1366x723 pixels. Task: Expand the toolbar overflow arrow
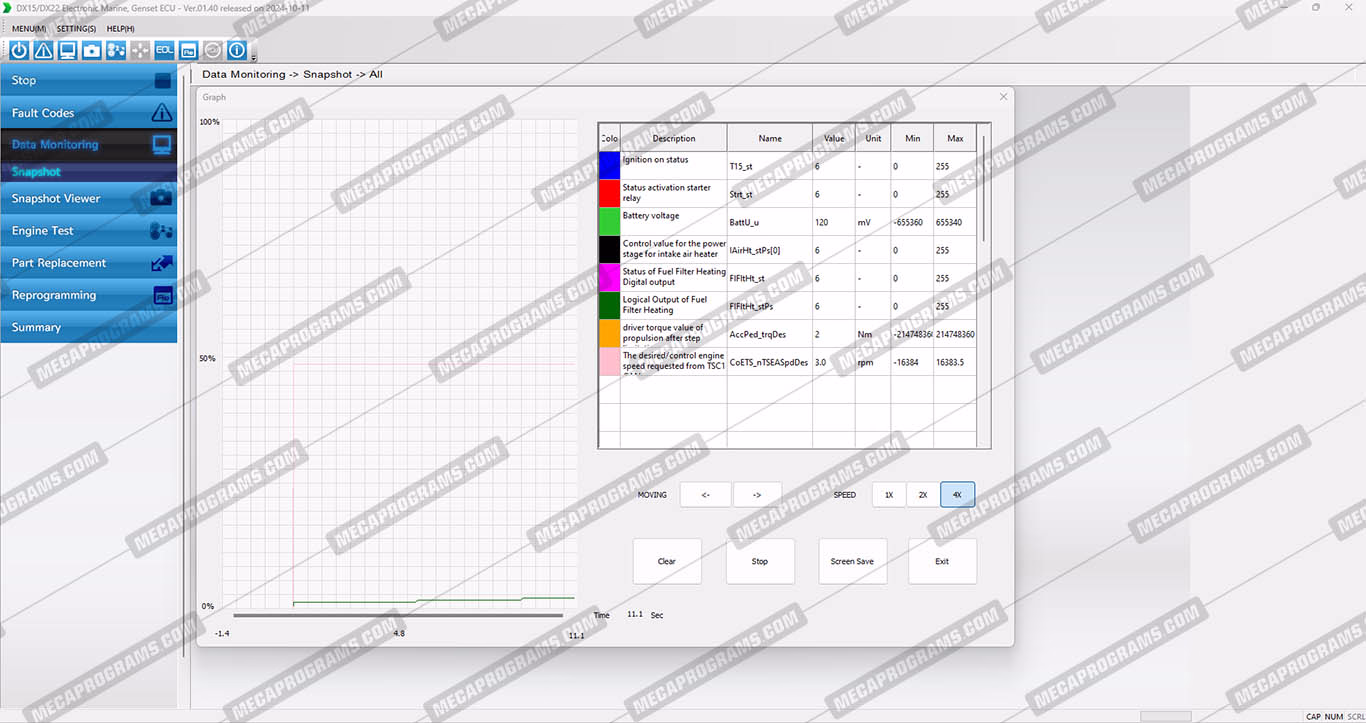pos(254,58)
